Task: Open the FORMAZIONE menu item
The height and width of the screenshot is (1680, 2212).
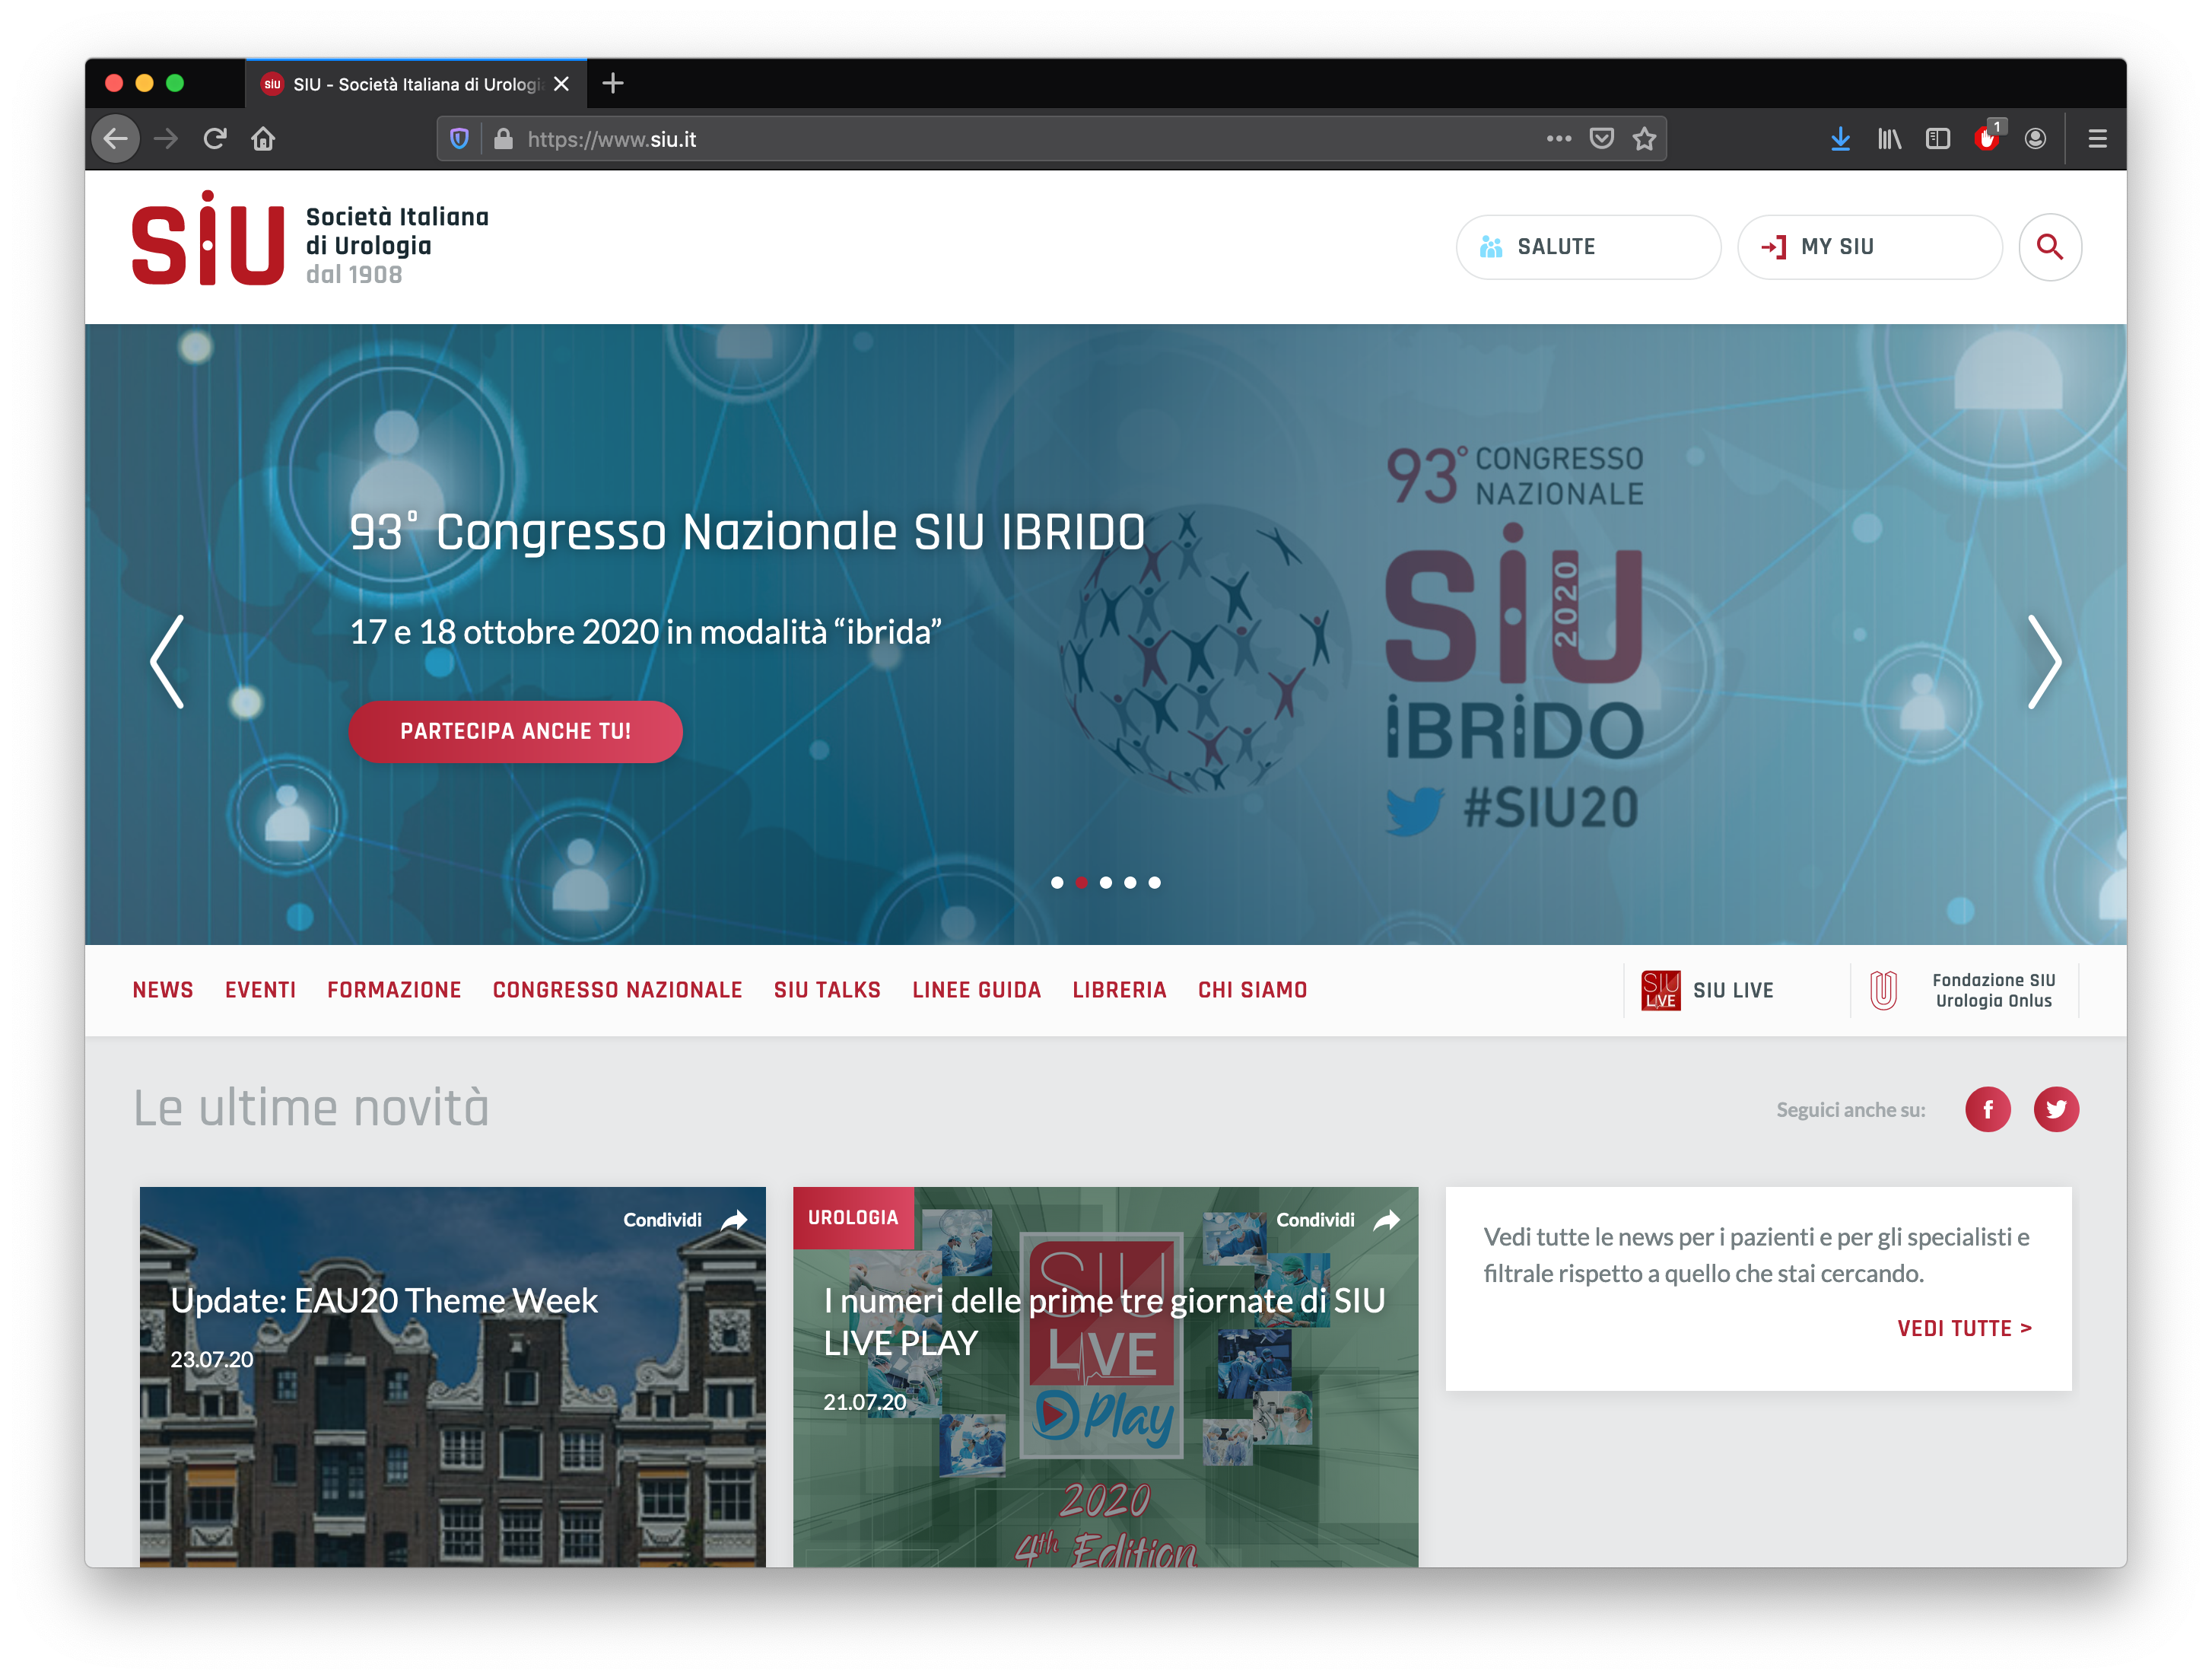Action: click(x=394, y=990)
